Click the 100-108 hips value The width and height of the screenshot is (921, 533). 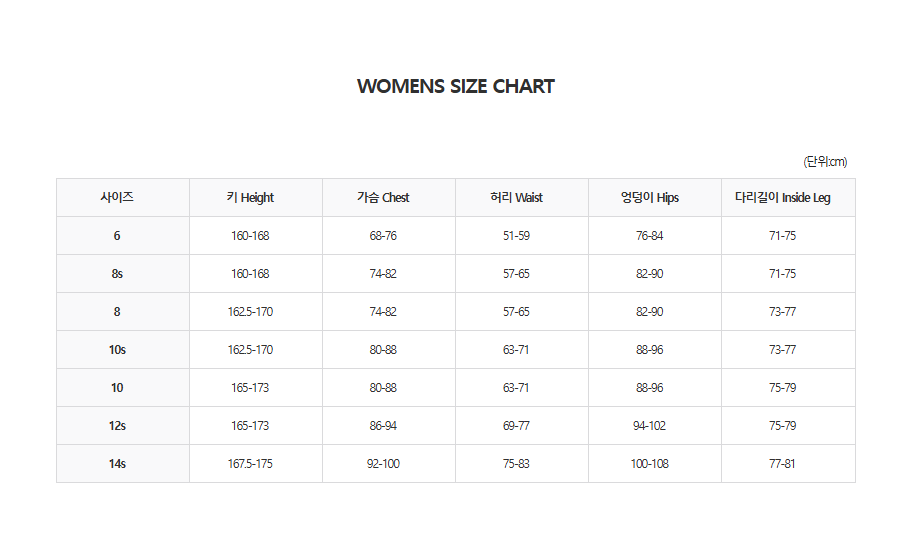point(649,464)
